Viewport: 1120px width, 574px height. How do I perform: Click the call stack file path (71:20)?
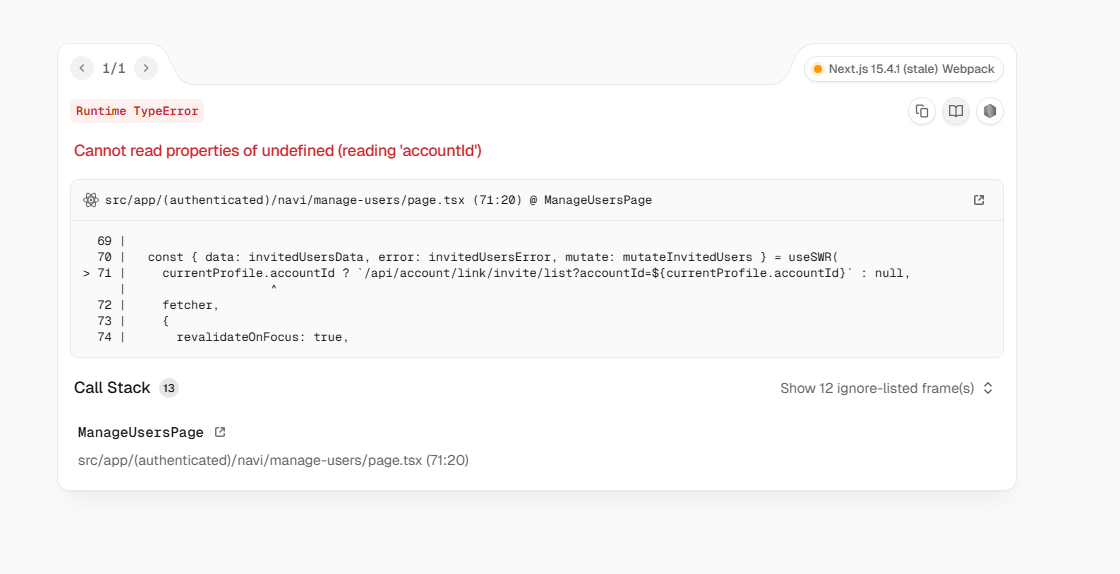pyautogui.click(x=274, y=460)
